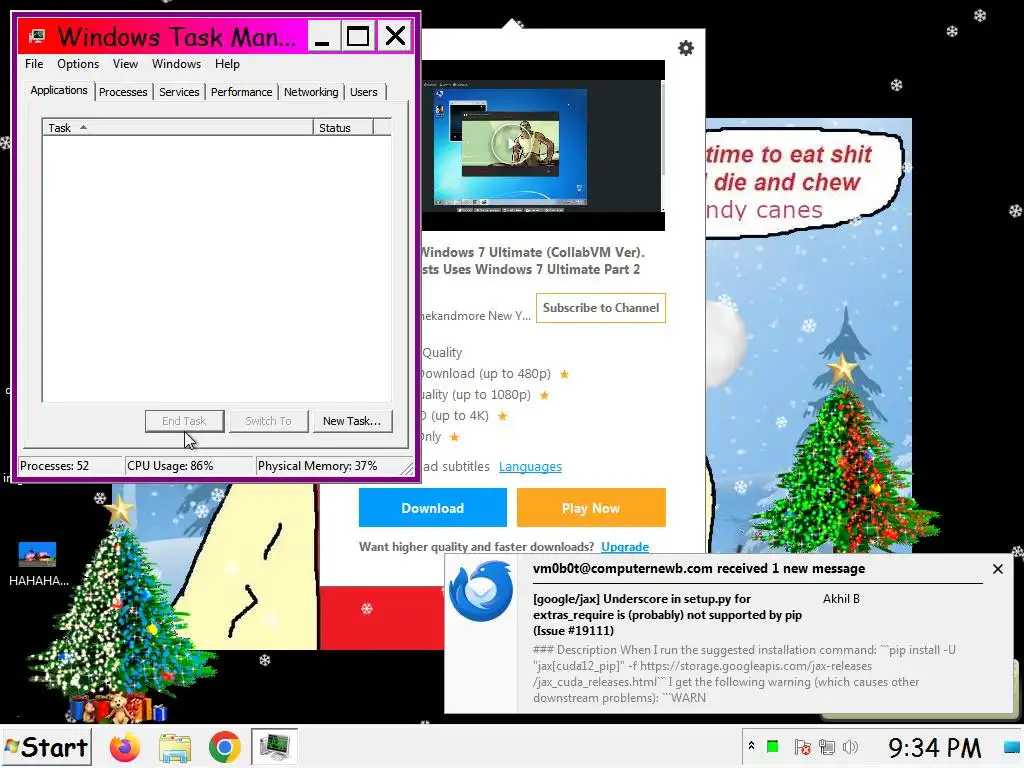Click sender name Akhil B
This screenshot has height=768, width=1024.
[841, 599]
